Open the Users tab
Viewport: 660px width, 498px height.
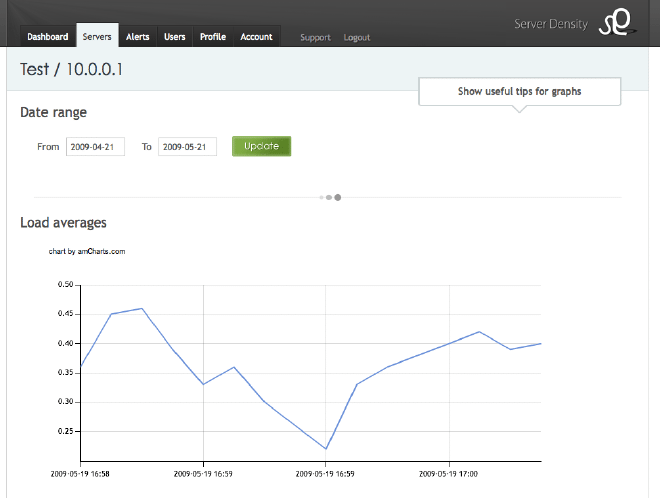point(175,37)
